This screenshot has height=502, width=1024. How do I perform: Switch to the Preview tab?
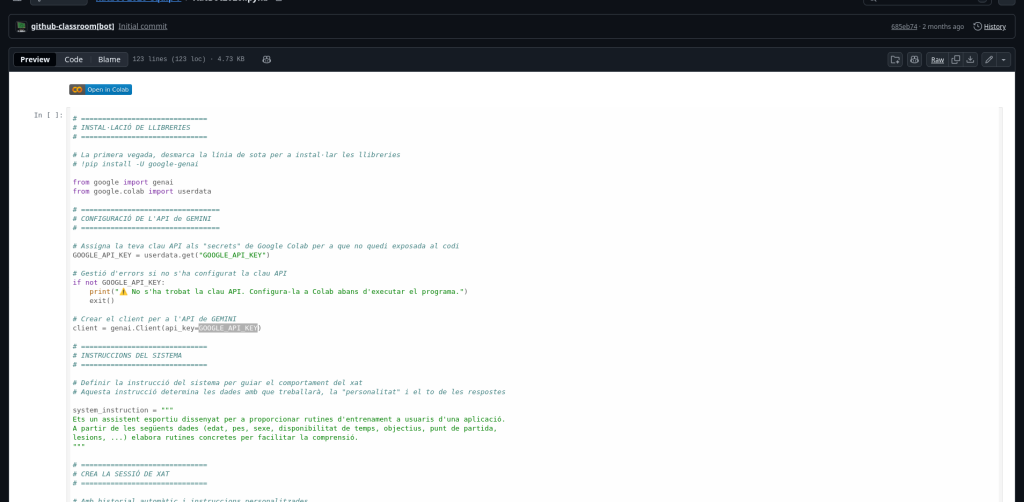tap(35, 60)
